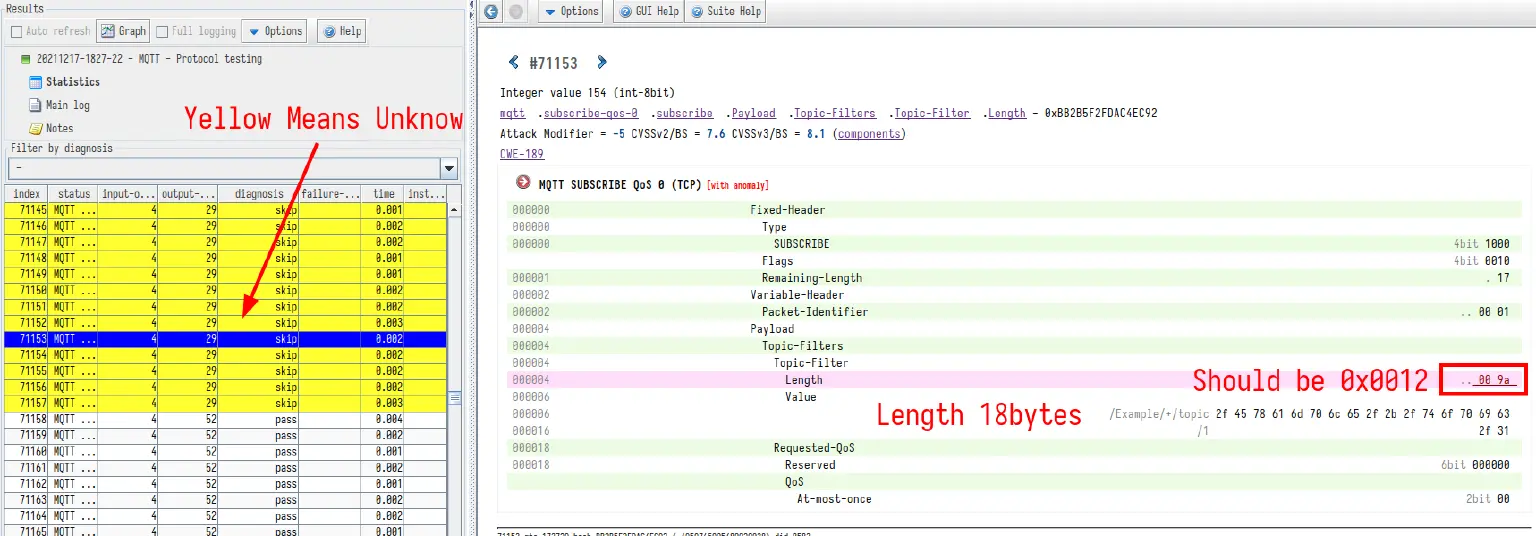The width and height of the screenshot is (1536, 536).
Task: Enable the Auto refresh checkbox
Action: [16, 31]
